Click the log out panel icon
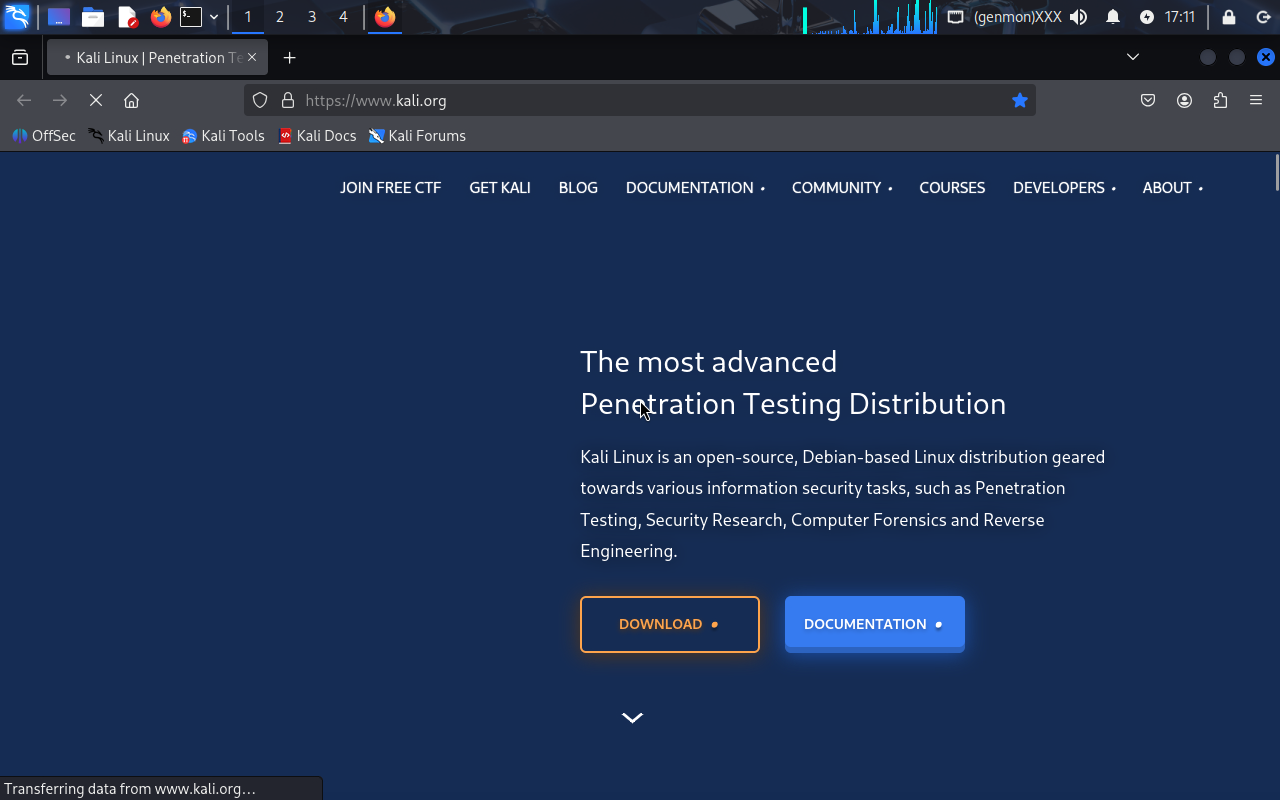Viewport: 1280px width, 800px height. click(1263, 17)
